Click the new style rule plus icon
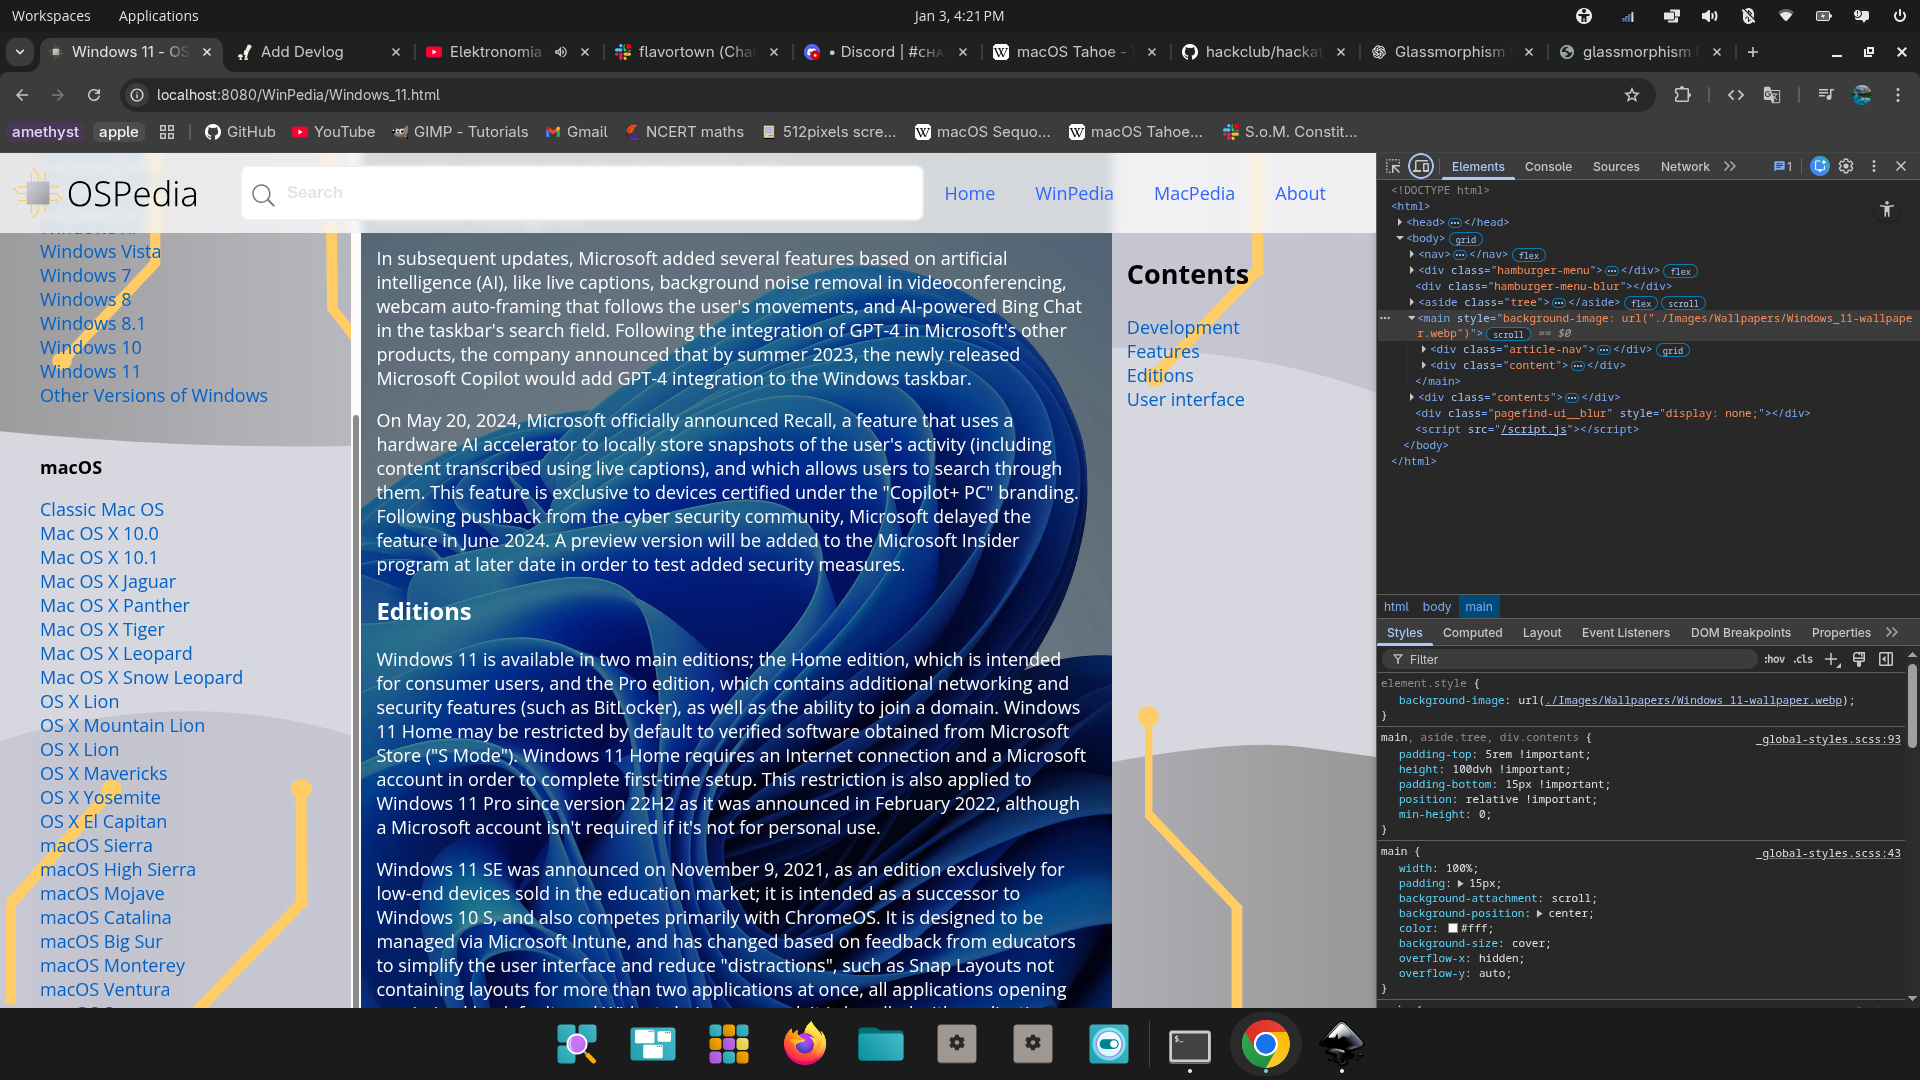The height and width of the screenshot is (1080, 1920). pyautogui.click(x=1831, y=659)
